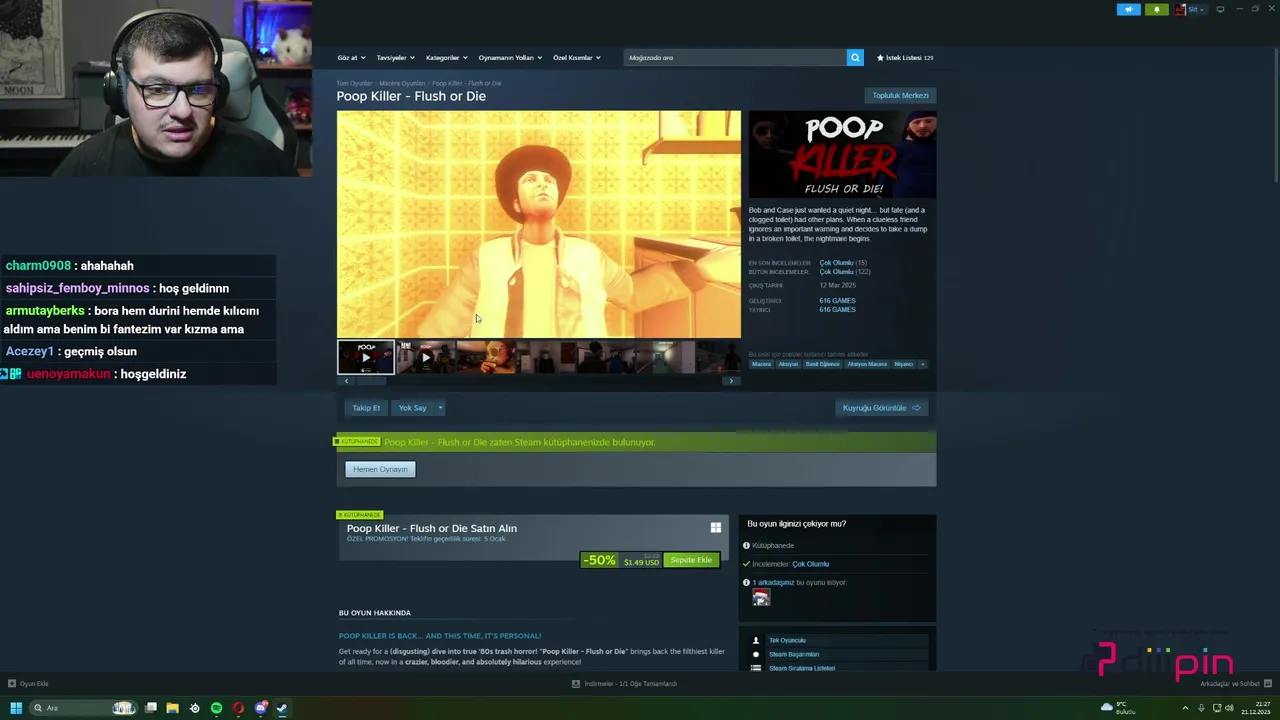This screenshot has width=1280, height=720.
Task: Open the Tüm Oyunlar breadcrumb
Action: point(354,83)
